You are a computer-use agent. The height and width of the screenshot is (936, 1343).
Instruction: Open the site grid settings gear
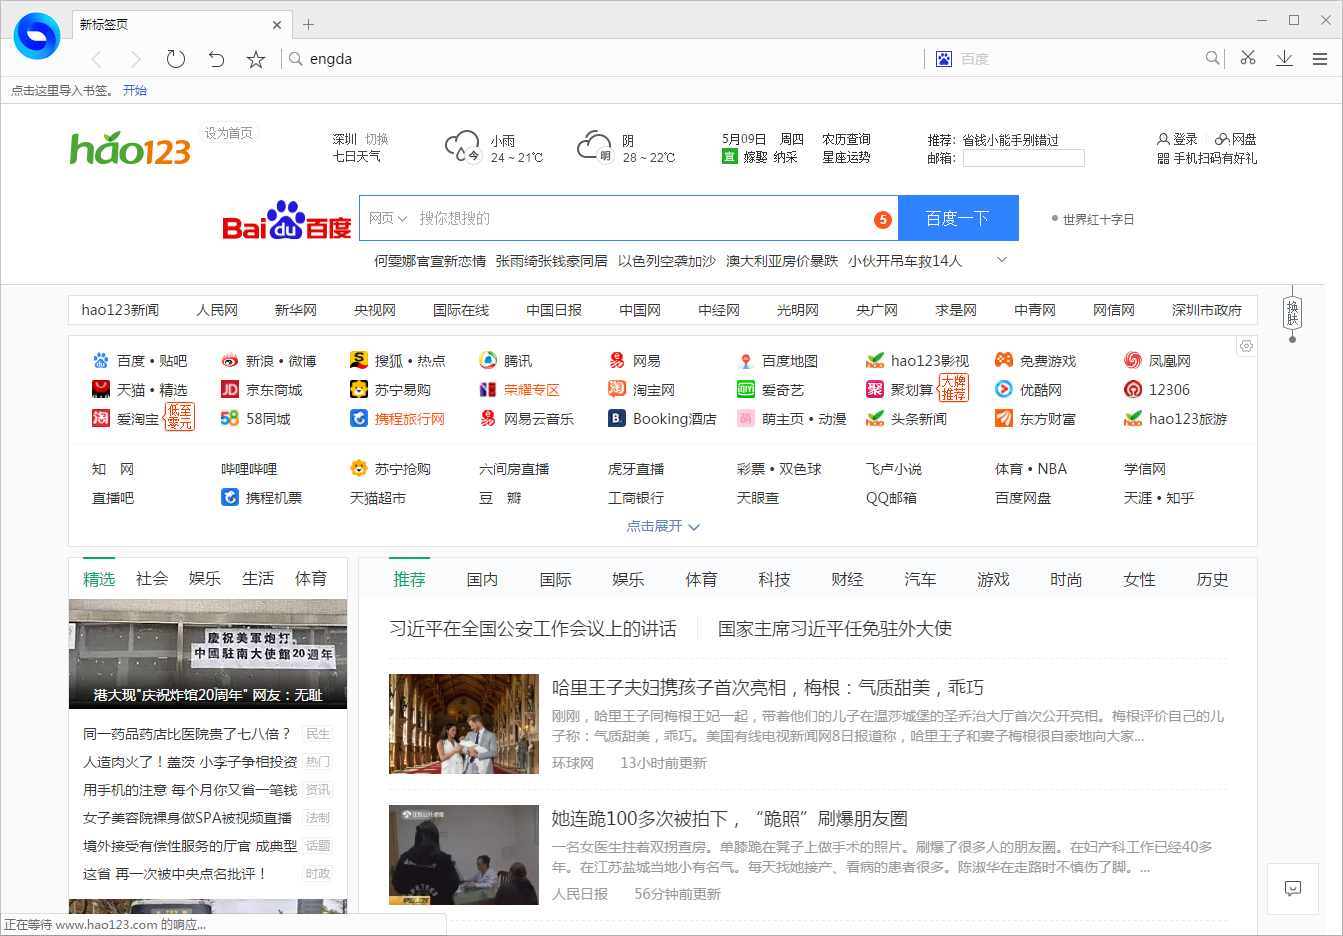1246,345
